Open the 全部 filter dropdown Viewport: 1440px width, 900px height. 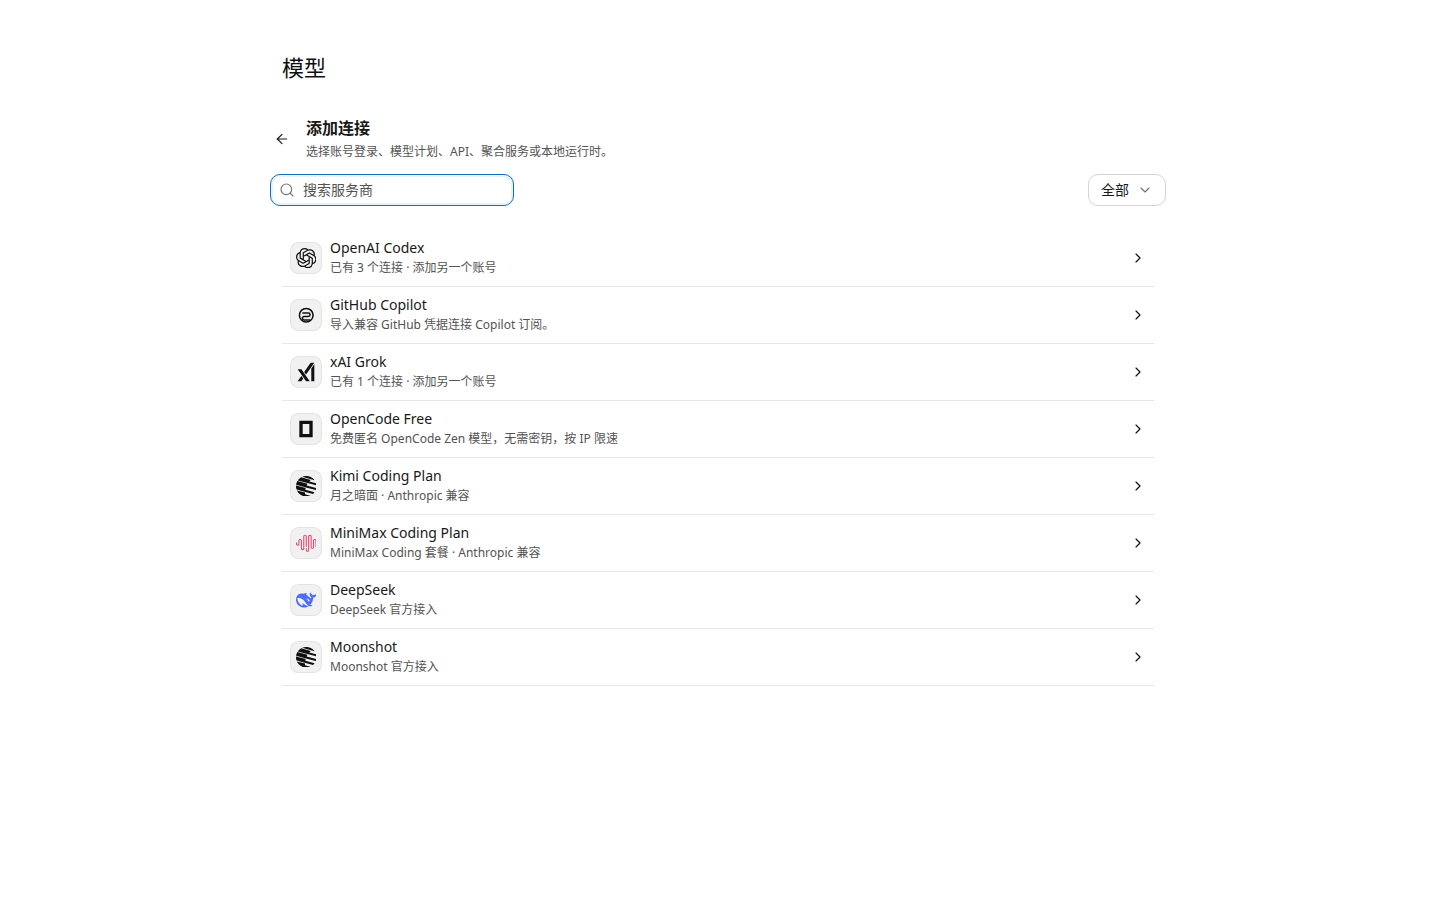[1127, 190]
